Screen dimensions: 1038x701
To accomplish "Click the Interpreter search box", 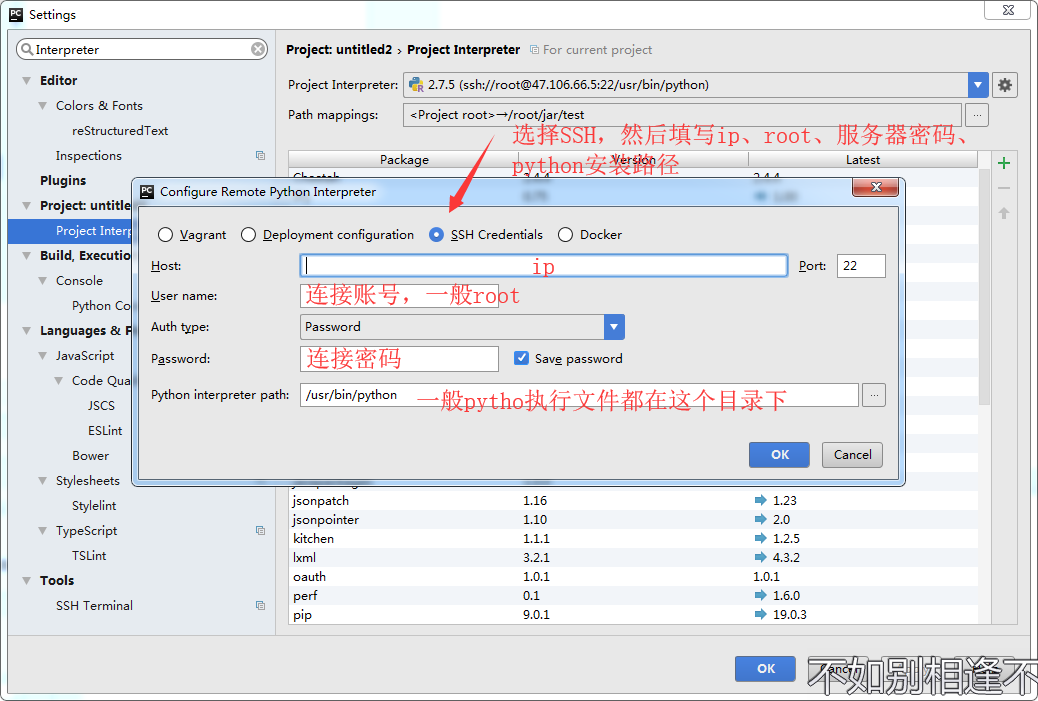I will [x=141, y=49].
